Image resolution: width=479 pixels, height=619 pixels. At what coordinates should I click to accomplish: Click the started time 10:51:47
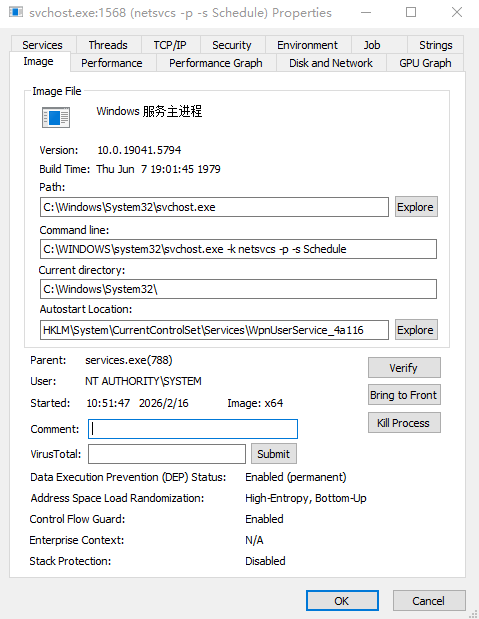tap(108, 403)
